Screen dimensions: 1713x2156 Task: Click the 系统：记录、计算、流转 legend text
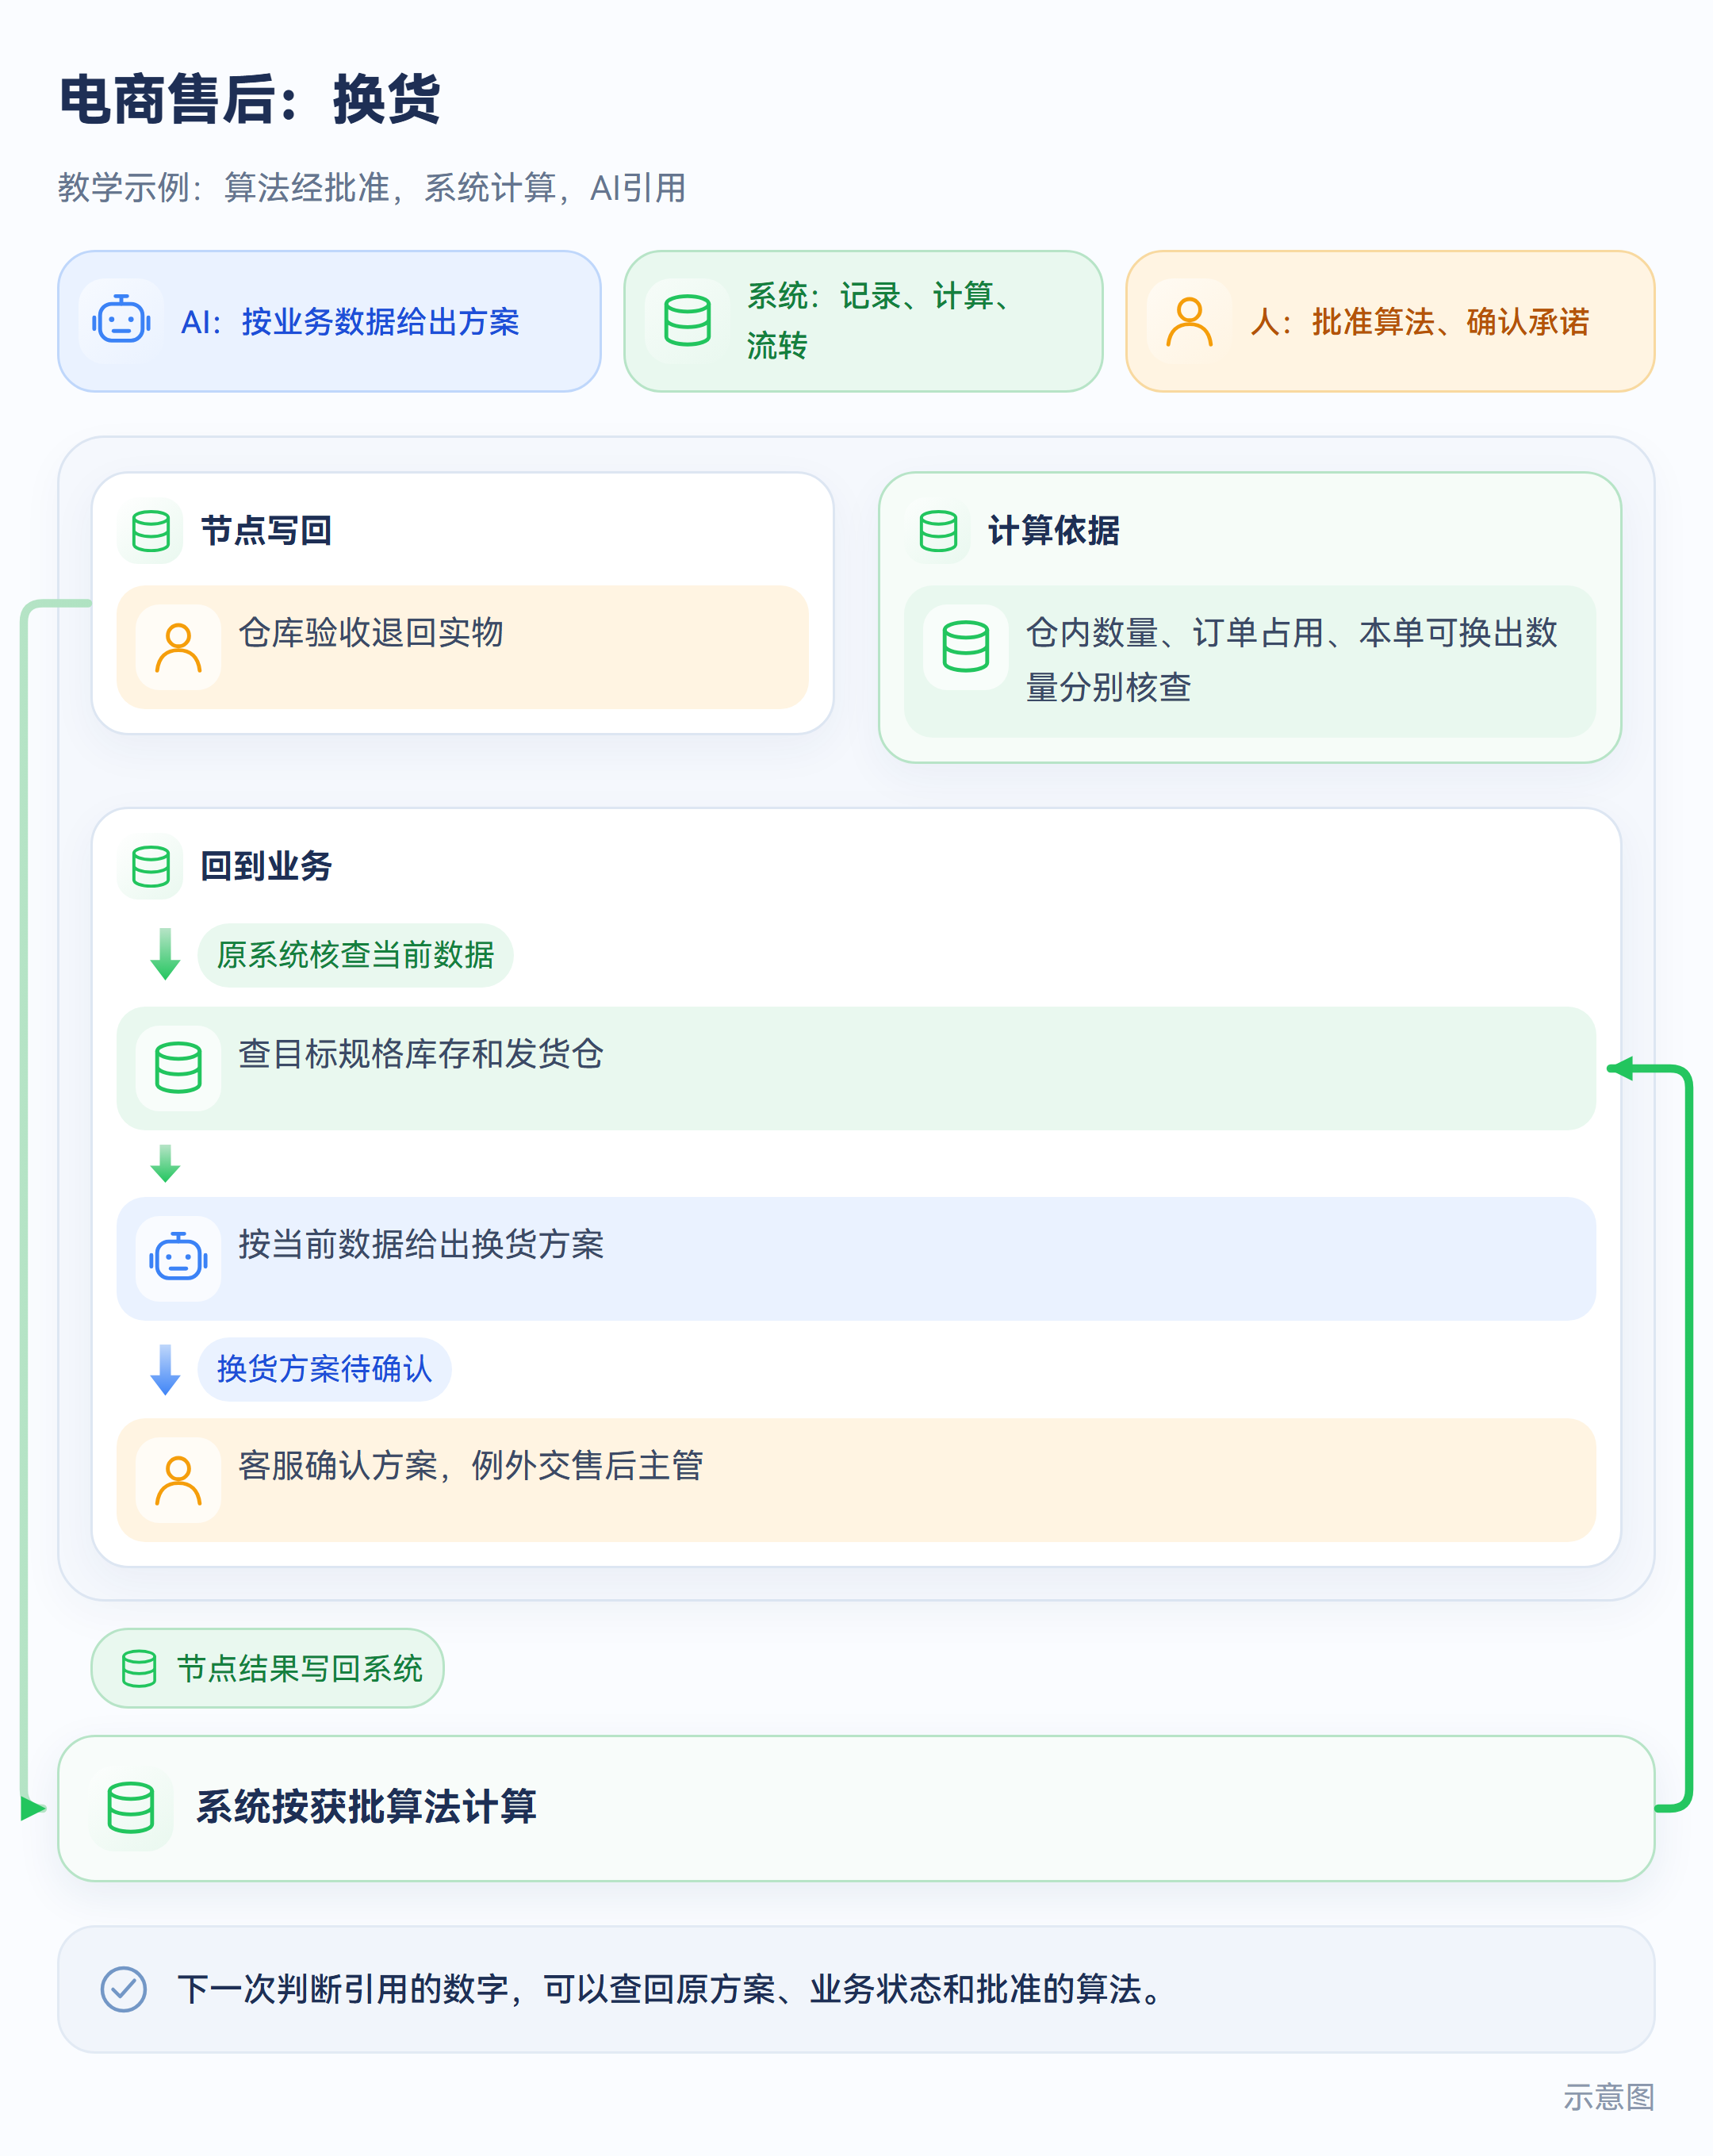coord(880,320)
